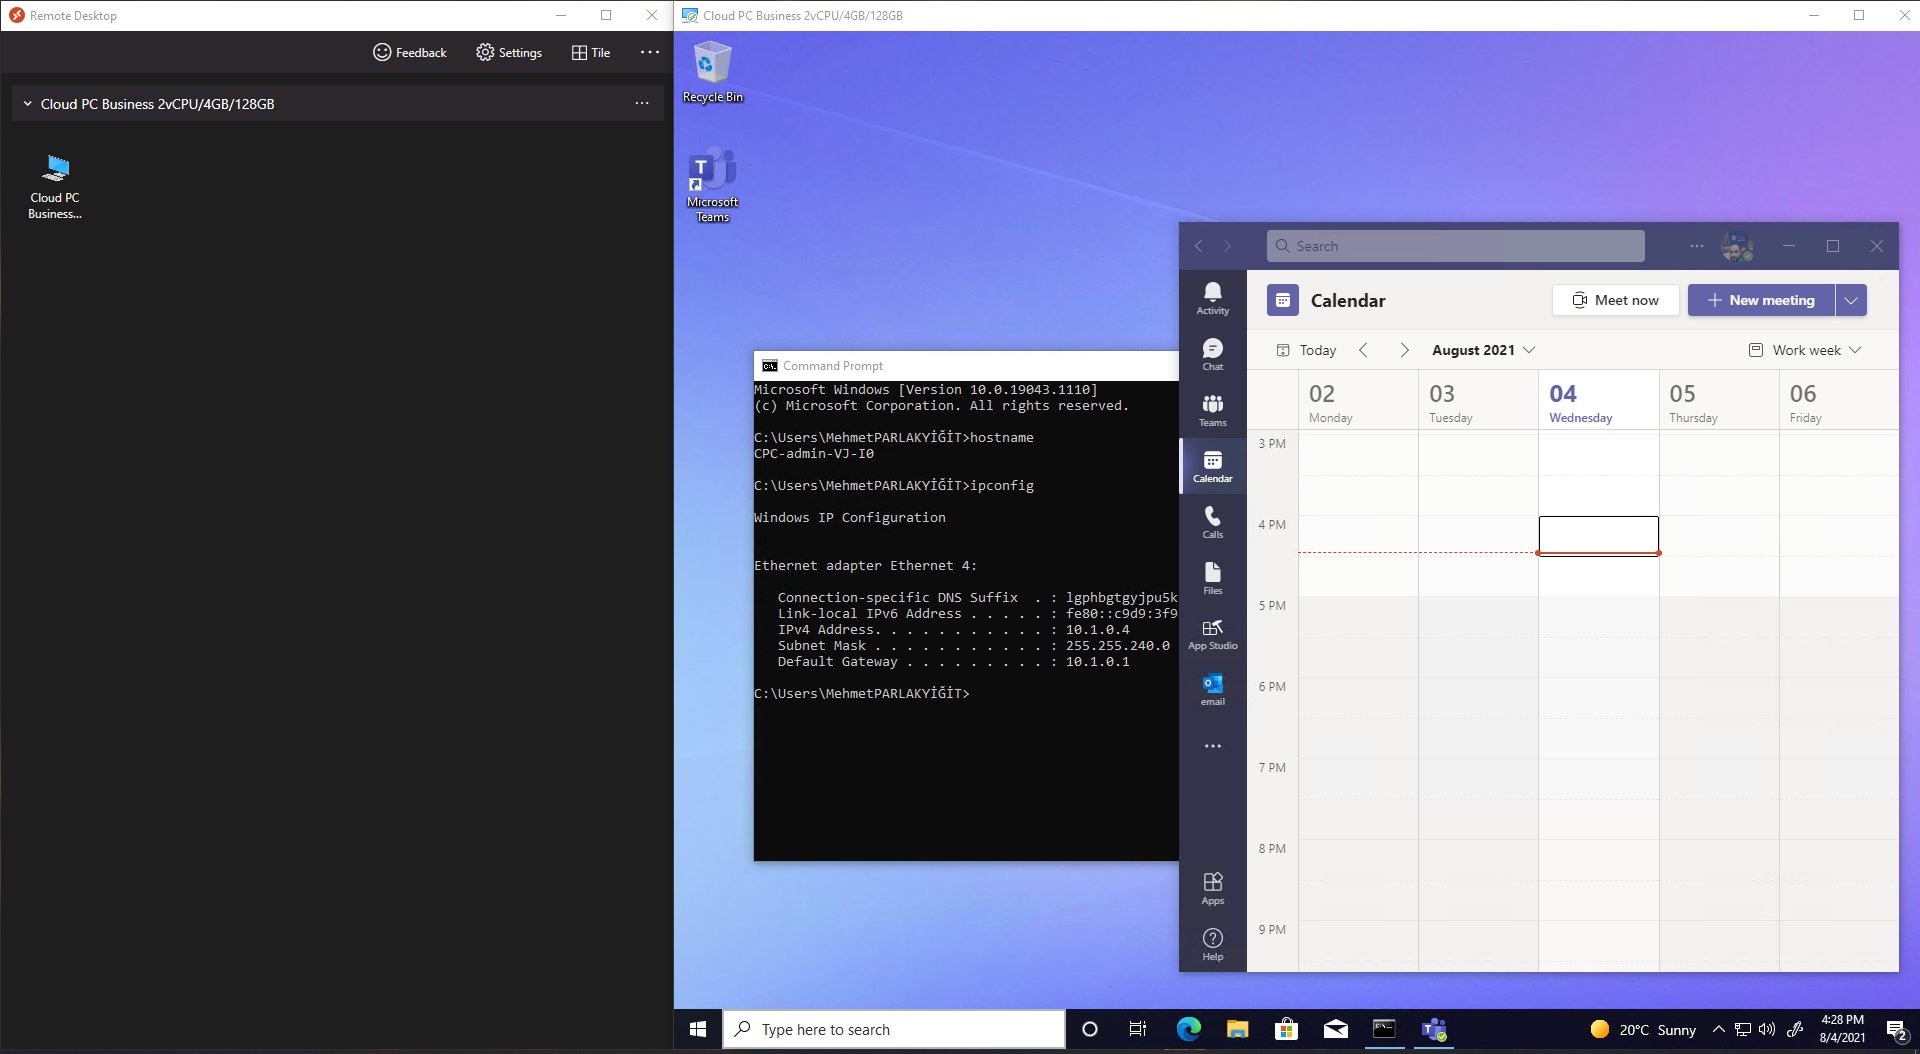Click the network icon in system tray
The height and width of the screenshot is (1054, 1920).
(1743, 1029)
